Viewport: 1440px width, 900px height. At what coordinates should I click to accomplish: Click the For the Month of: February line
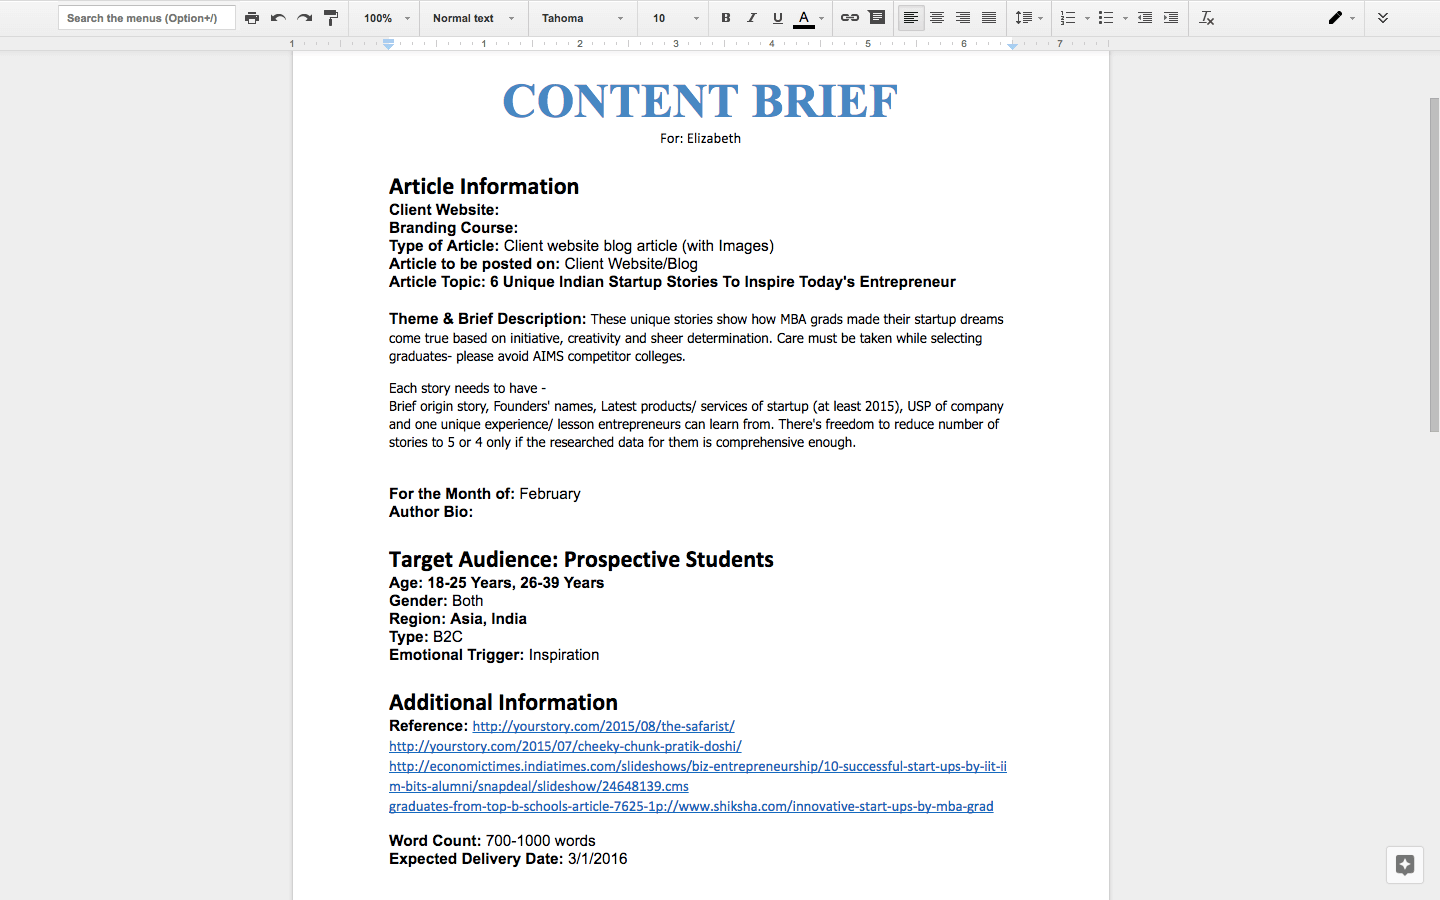pyautogui.click(x=484, y=494)
